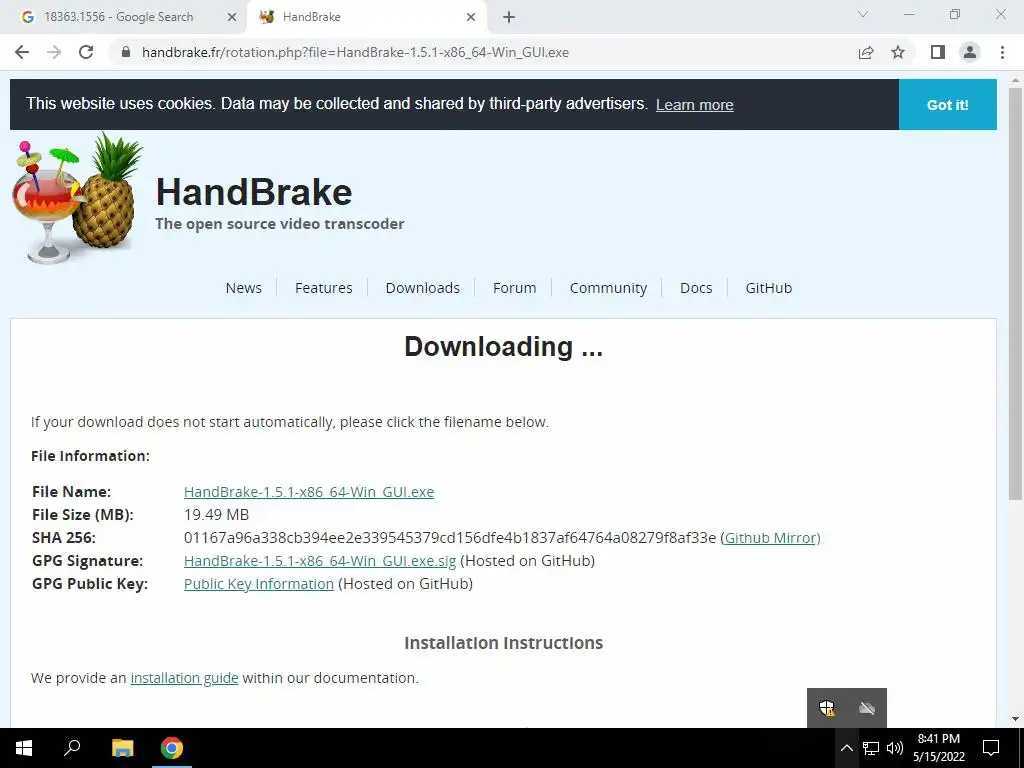Open the Chrome profile avatar

click(970, 52)
